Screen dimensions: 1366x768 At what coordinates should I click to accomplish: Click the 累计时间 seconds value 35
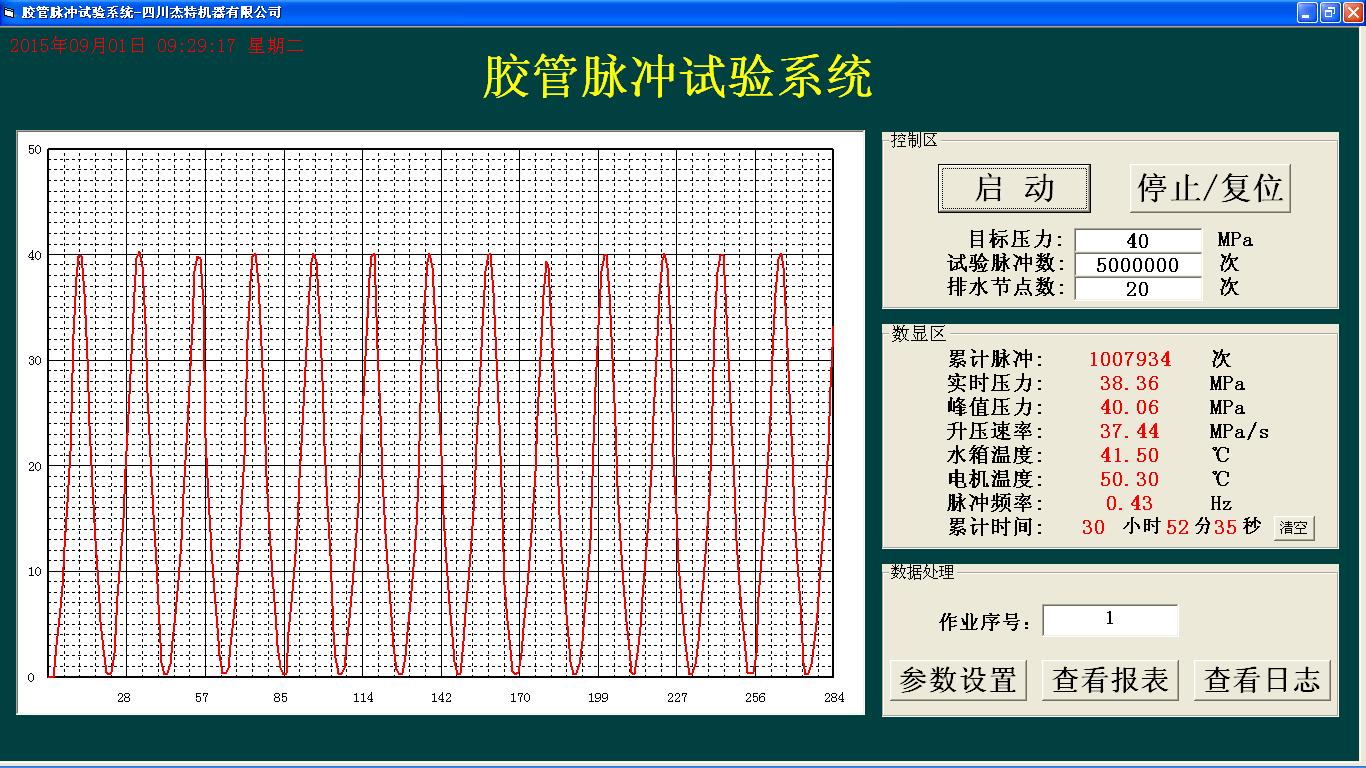pyautogui.click(x=1226, y=527)
